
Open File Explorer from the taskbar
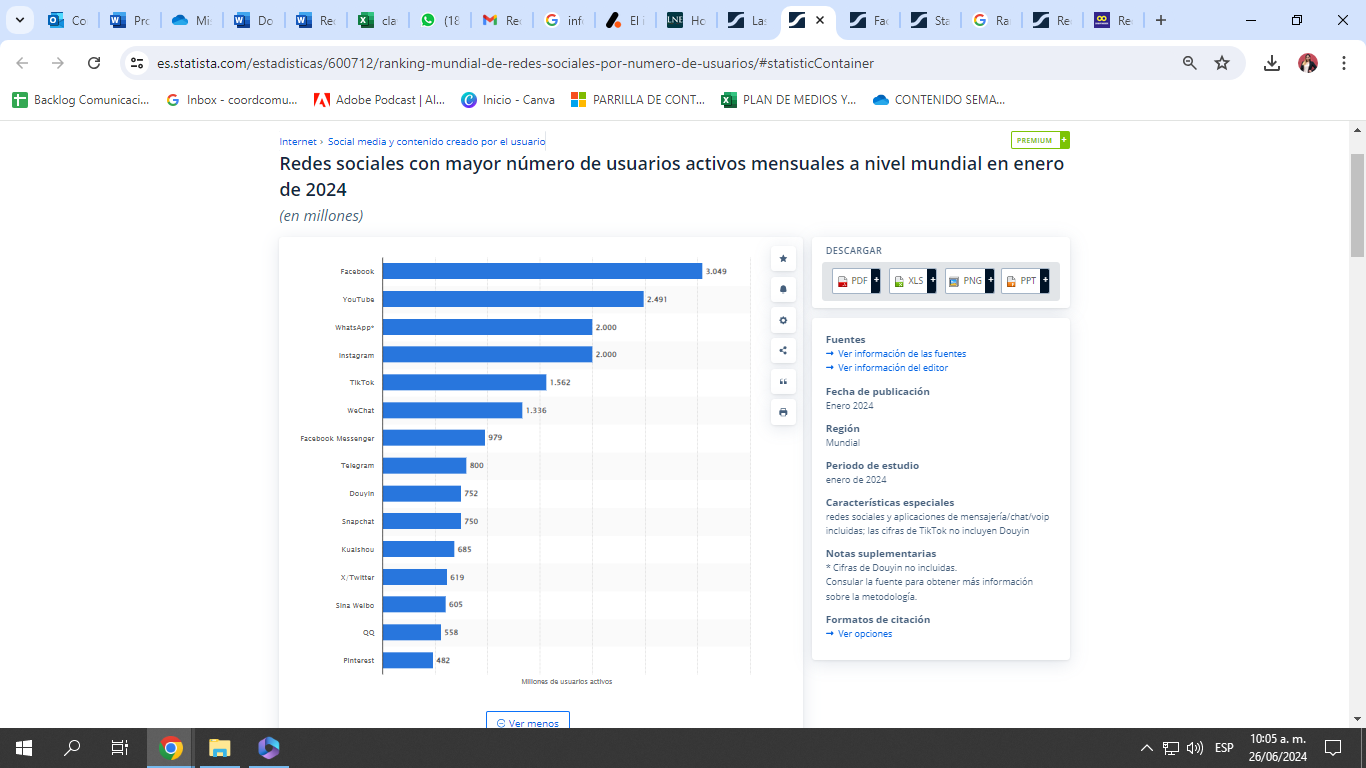point(219,748)
